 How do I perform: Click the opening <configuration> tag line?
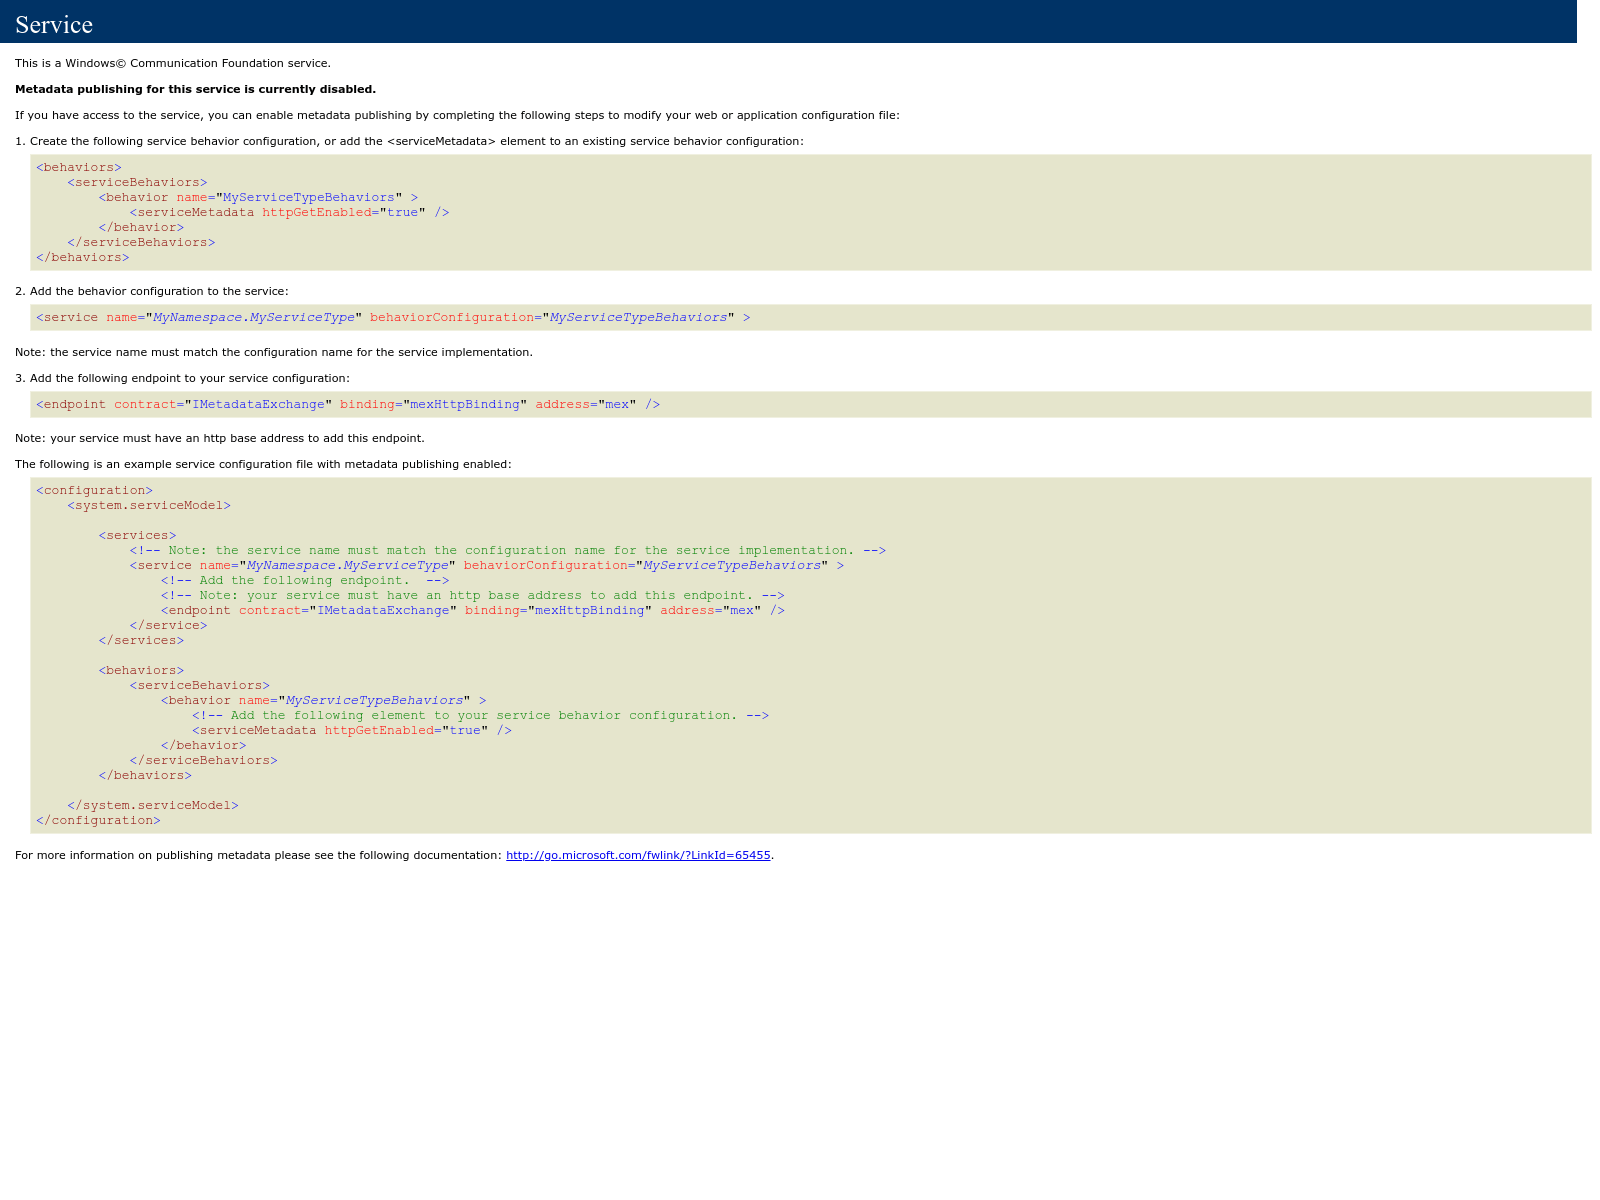coord(94,490)
